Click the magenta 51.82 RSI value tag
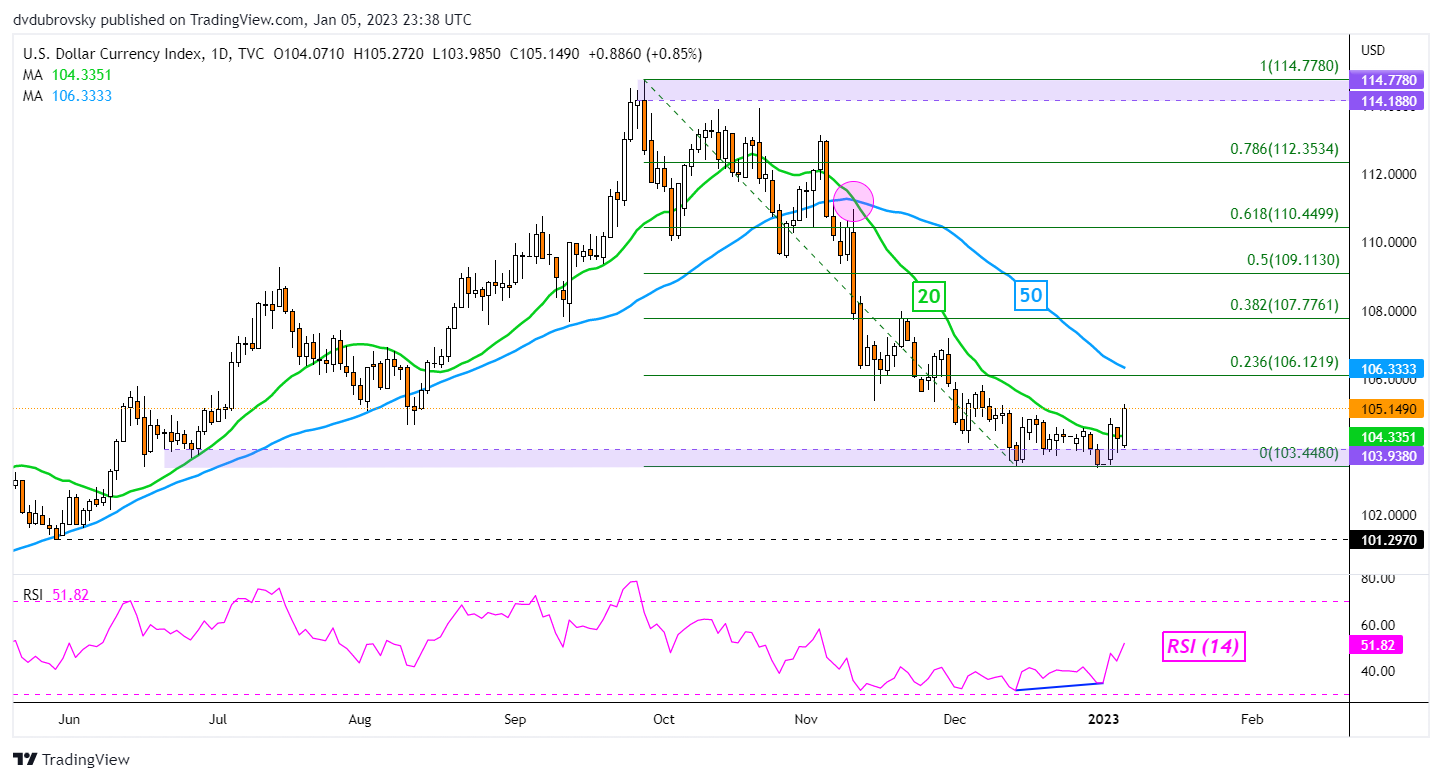This screenshot has height=781, width=1442. tap(1375, 644)
